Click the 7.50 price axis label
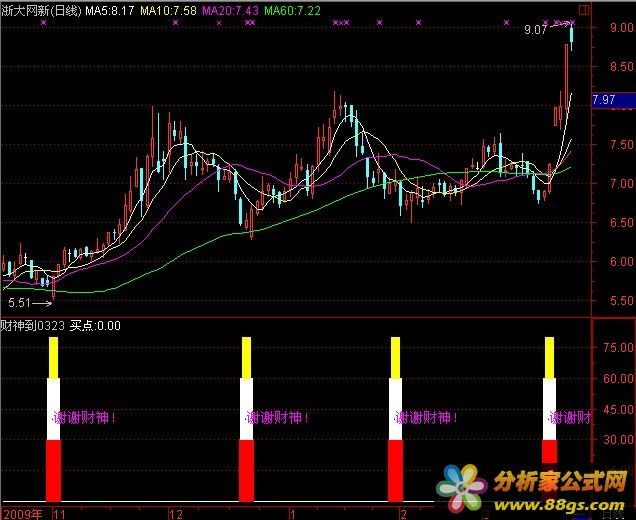The height and width of the screenshot is (520, 636). click(622, 145)
